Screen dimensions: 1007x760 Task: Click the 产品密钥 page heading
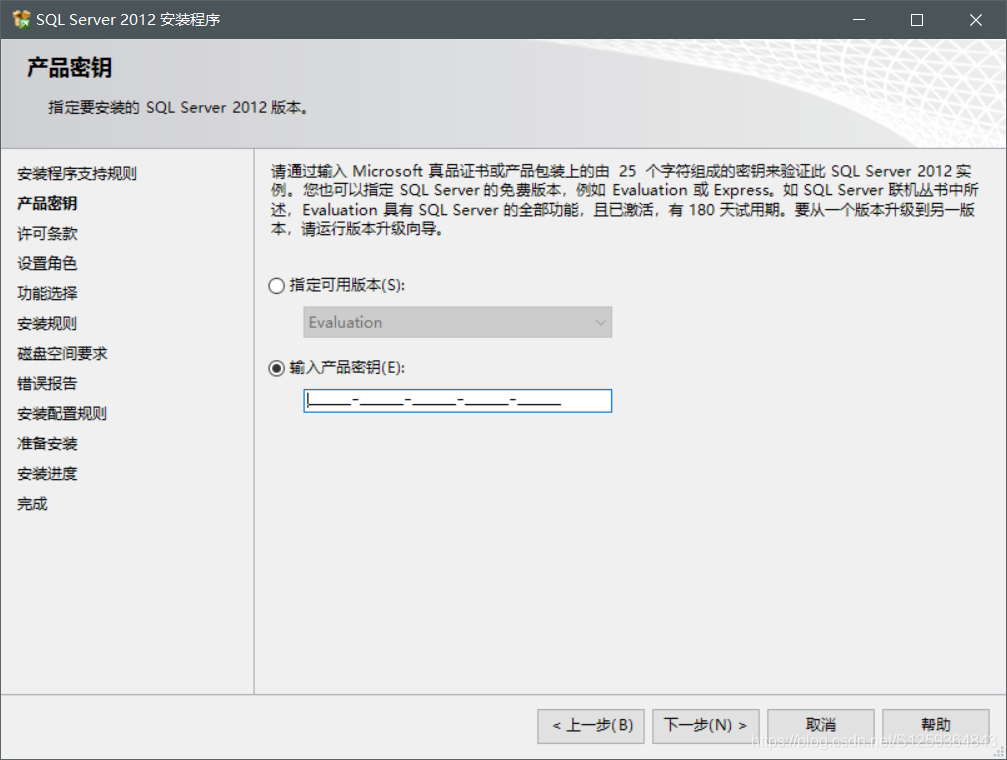(x=69, y=67)
